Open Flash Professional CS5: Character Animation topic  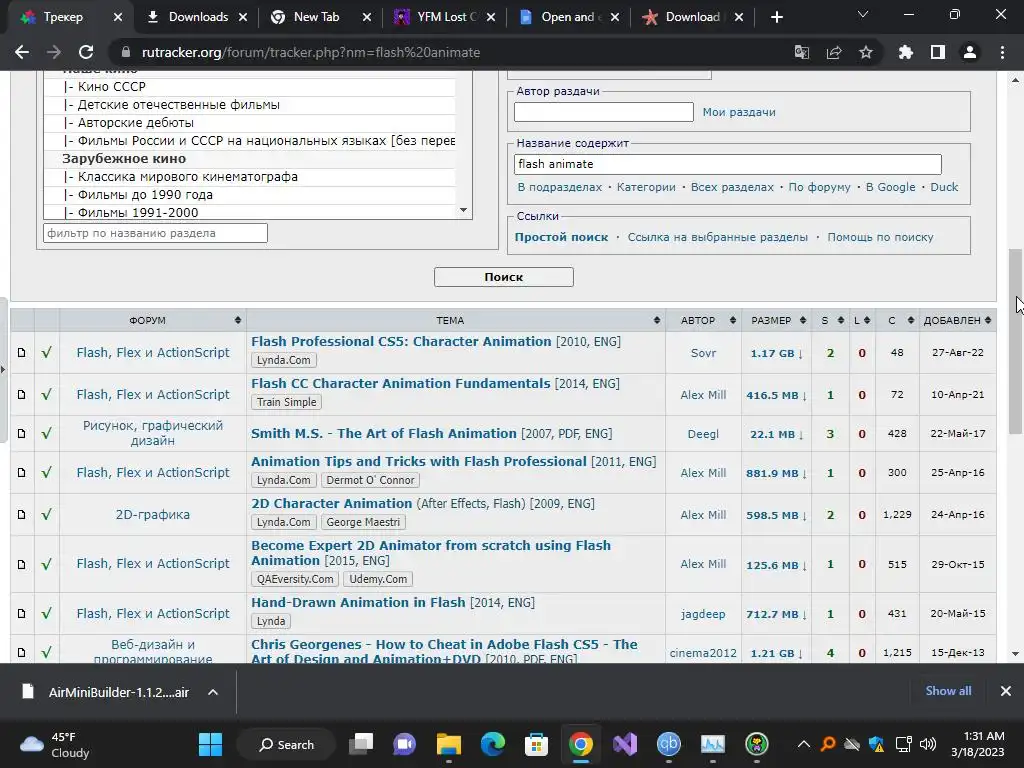click(401, 342)
